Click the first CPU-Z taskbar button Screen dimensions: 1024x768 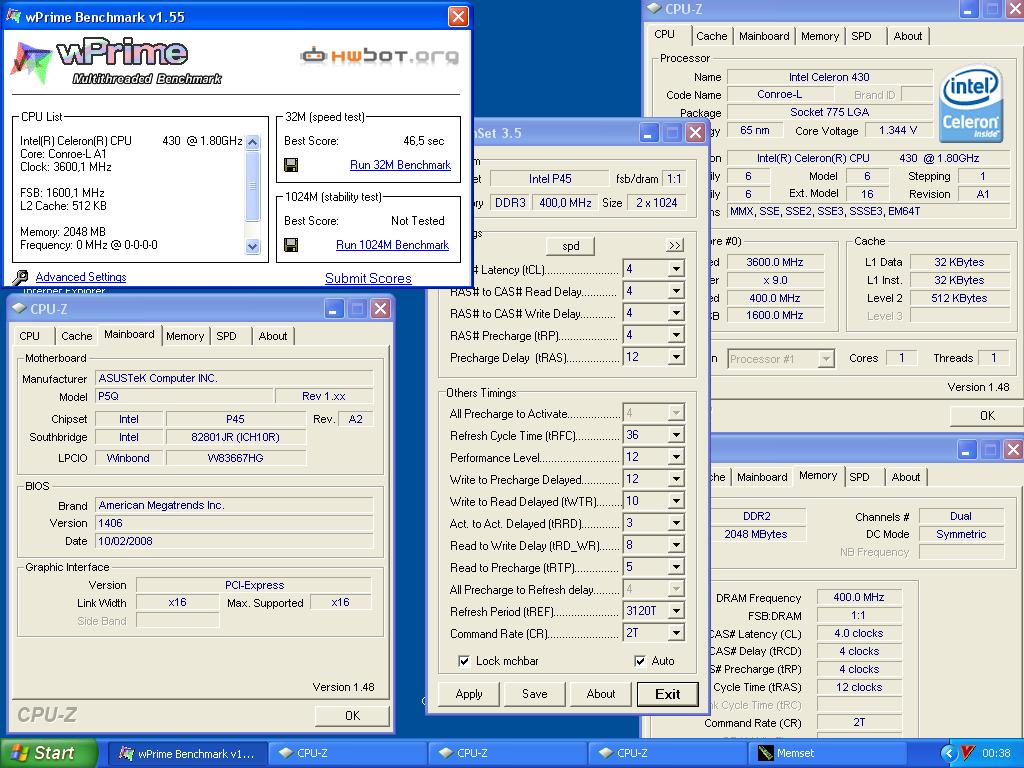(x=348, y=753)
